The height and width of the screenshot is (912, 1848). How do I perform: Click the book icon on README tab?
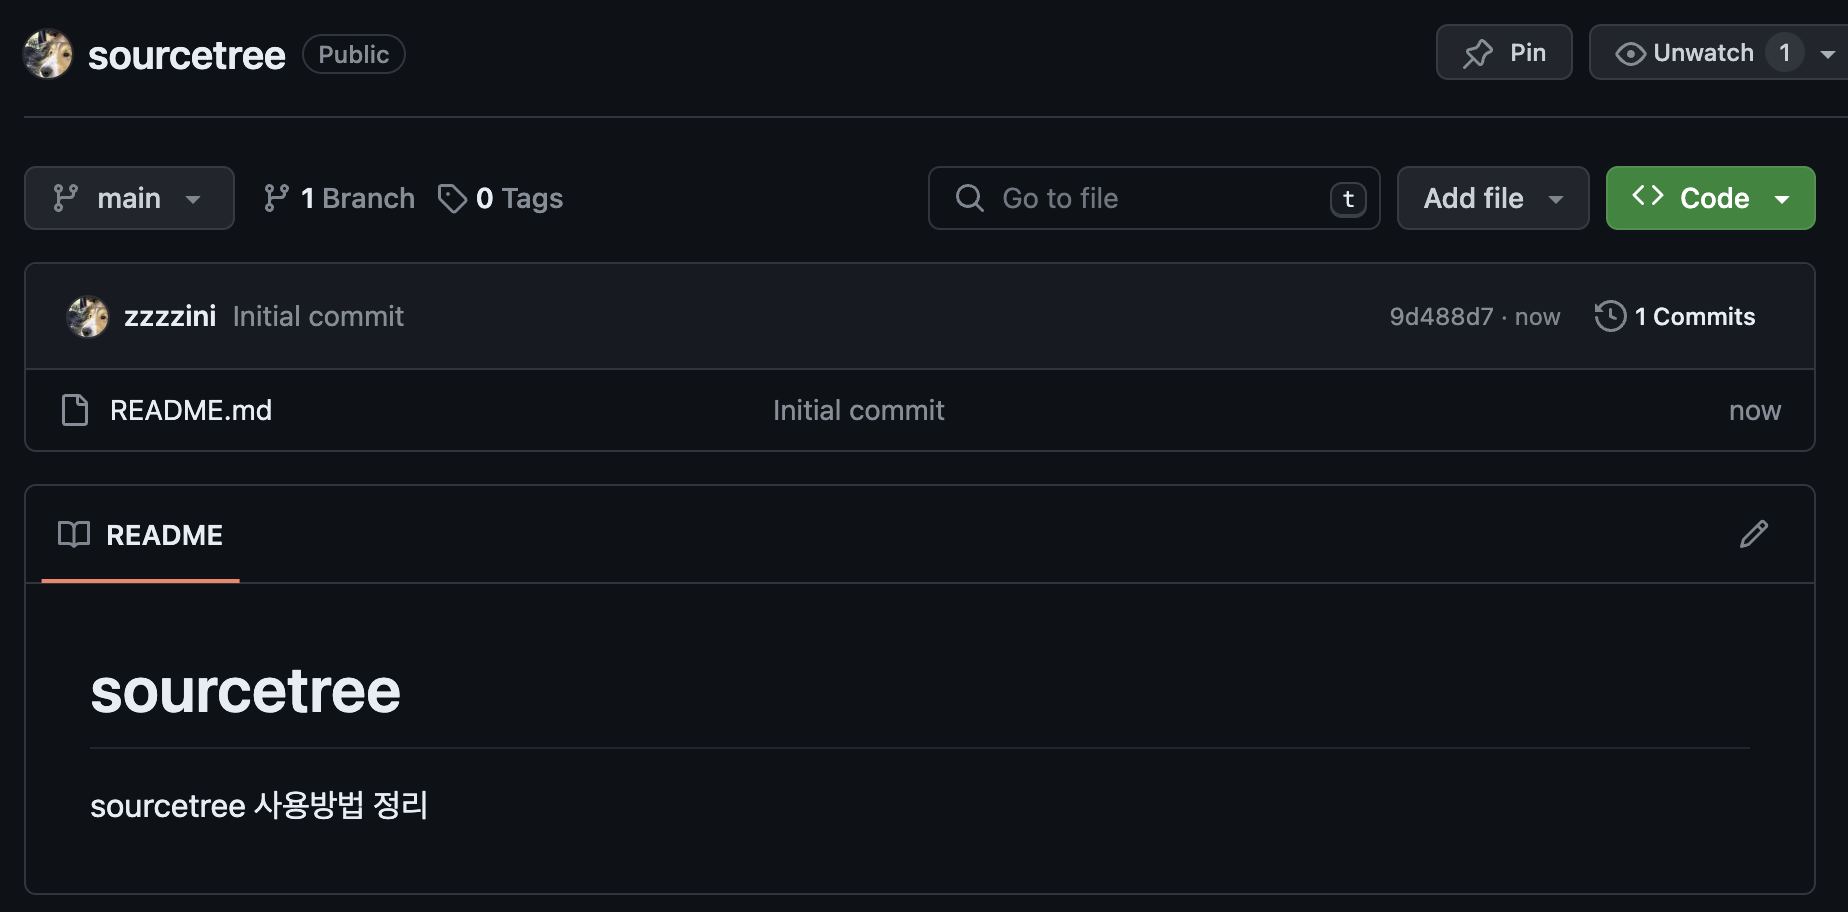[74, 534]
